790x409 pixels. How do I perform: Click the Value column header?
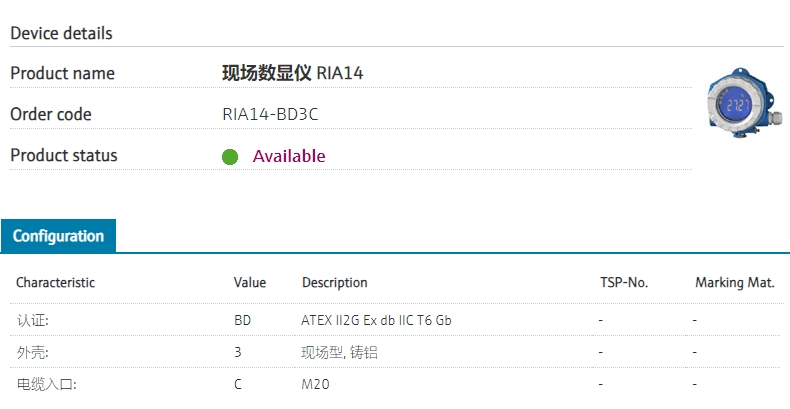[x=250, y=283]
